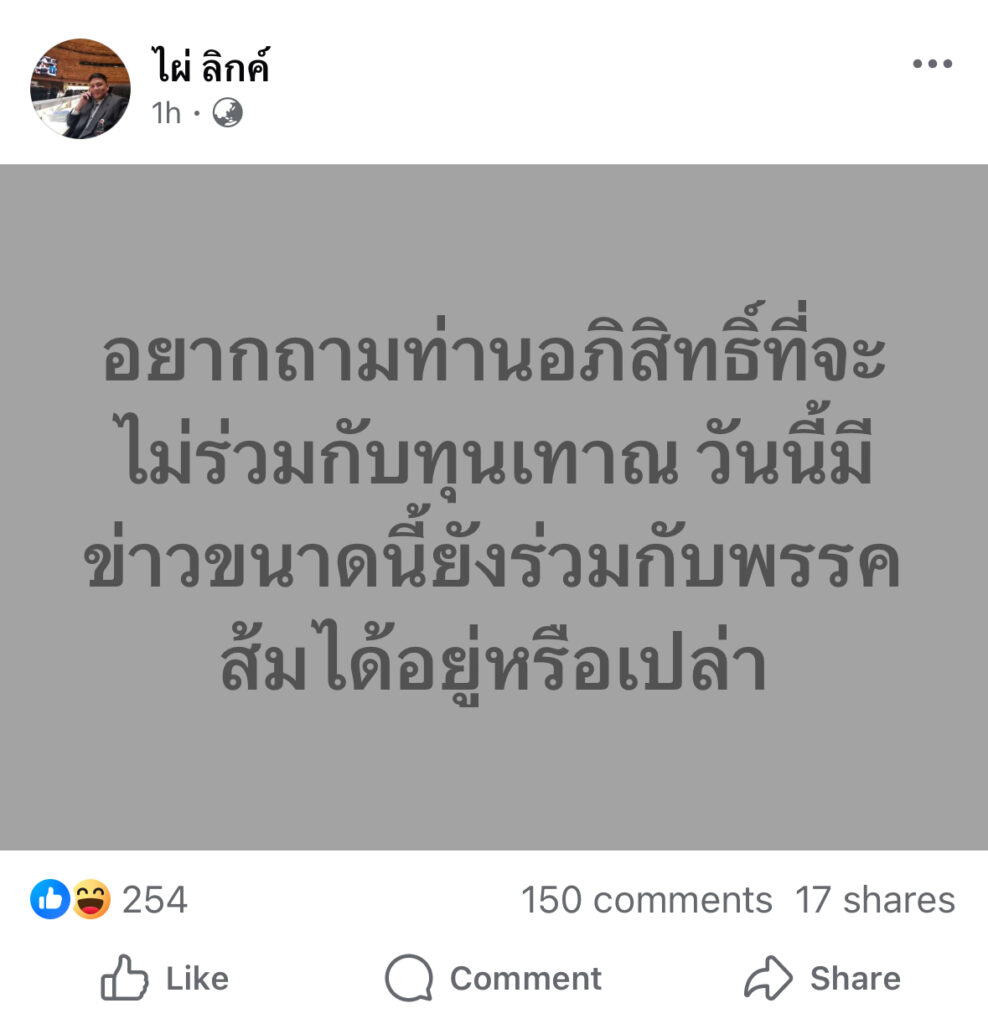Tap the curved arrow Share icon
This screenshot has width=988, height=1024.
tap(769, 978)
